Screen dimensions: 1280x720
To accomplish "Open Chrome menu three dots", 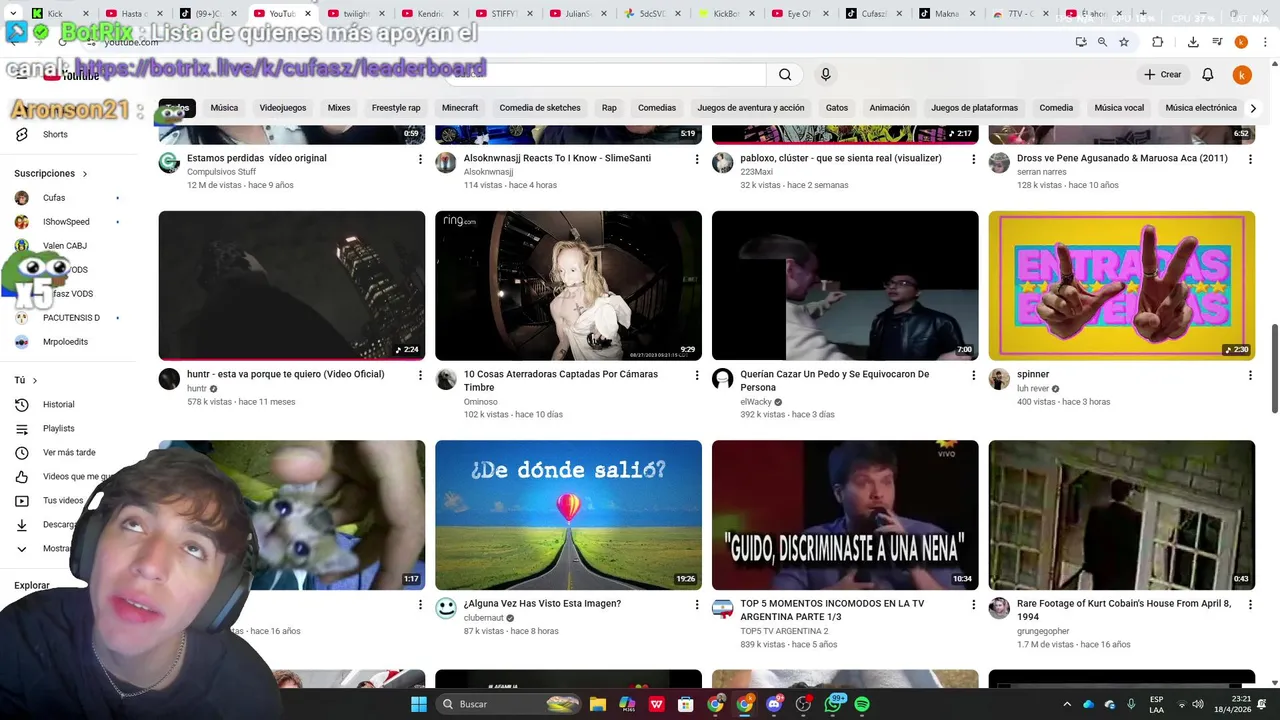I will tap(1265, 42).
